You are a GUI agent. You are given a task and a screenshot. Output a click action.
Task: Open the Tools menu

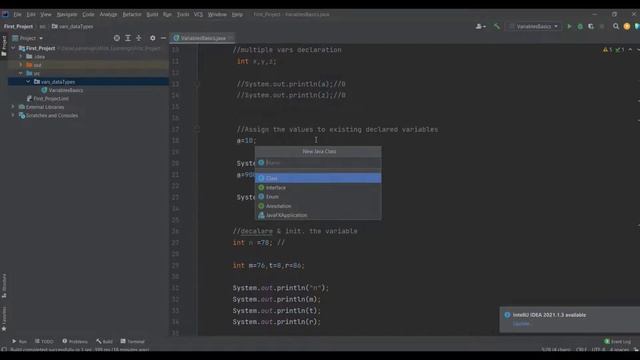[x=183, y=14]
